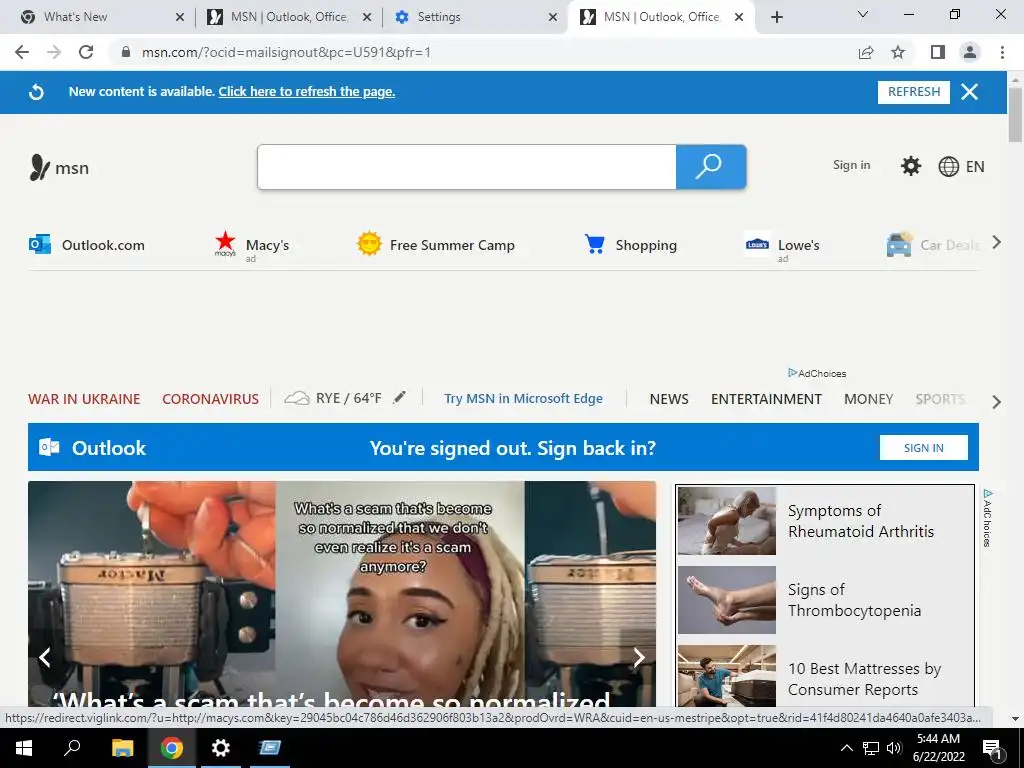
Task: Open the Settings gear in the taskbar
Action: (x=221, y=748)
